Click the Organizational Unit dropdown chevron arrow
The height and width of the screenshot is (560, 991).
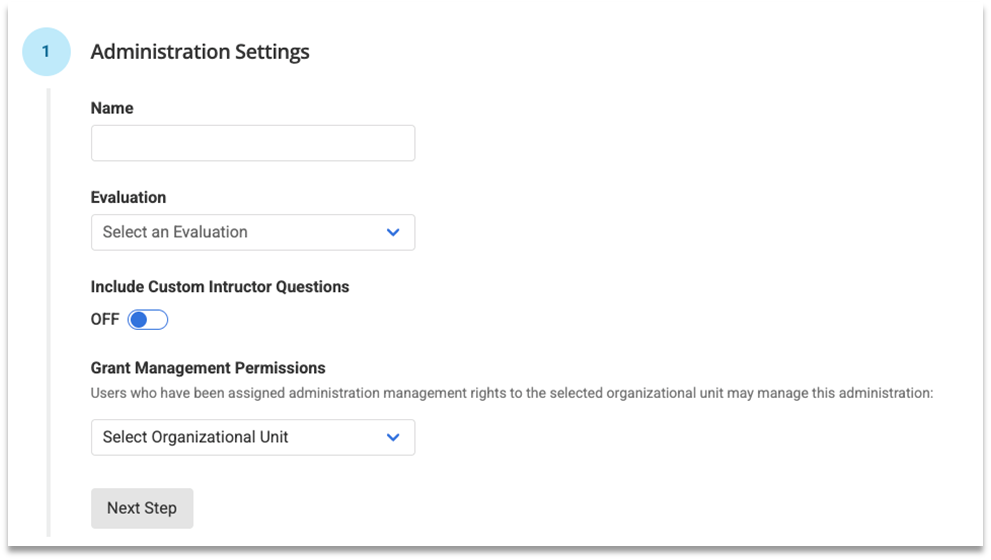click(x=393, y=437)
